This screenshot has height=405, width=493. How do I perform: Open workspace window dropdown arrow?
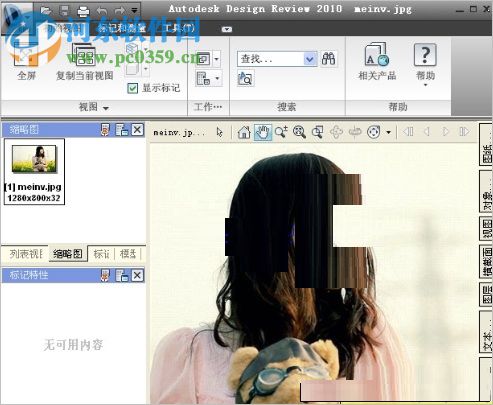coord(216,59)
